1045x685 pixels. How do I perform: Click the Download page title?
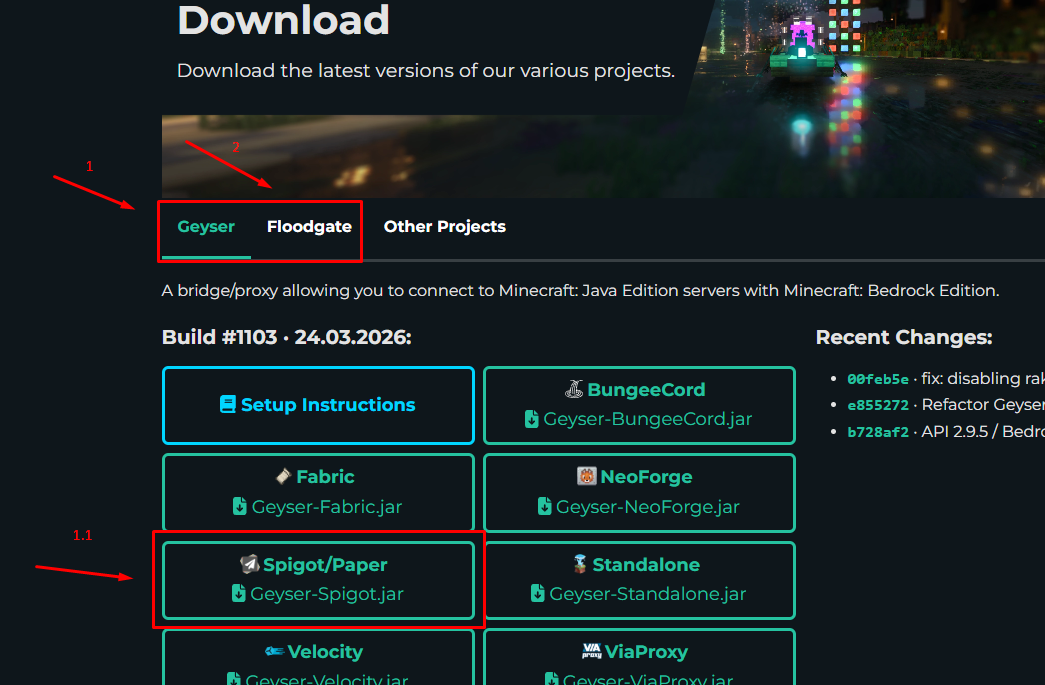283,20
